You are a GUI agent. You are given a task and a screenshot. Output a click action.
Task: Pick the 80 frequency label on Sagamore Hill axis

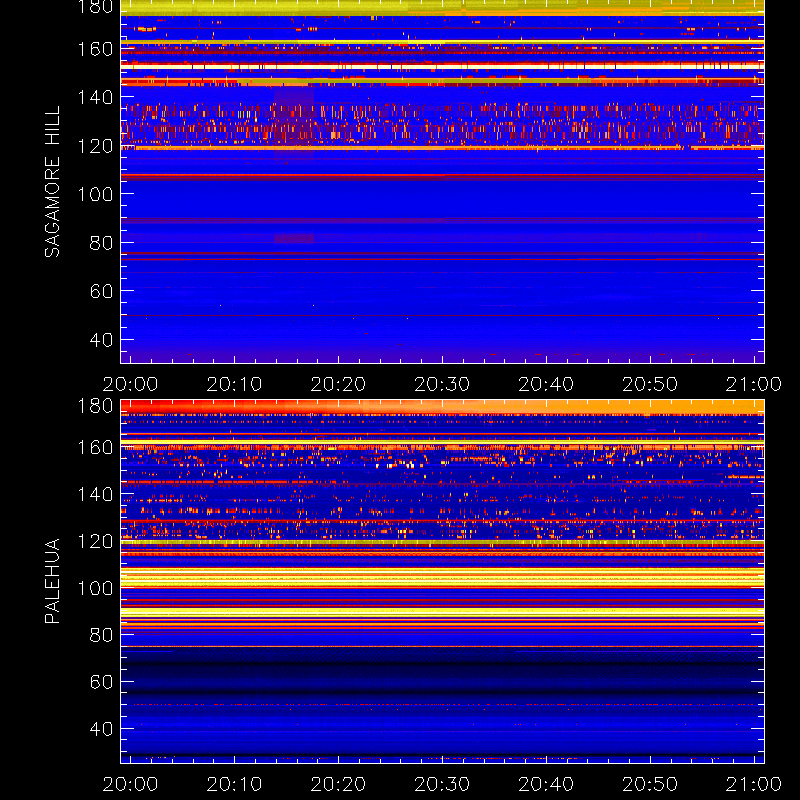(x=101, y=243)
